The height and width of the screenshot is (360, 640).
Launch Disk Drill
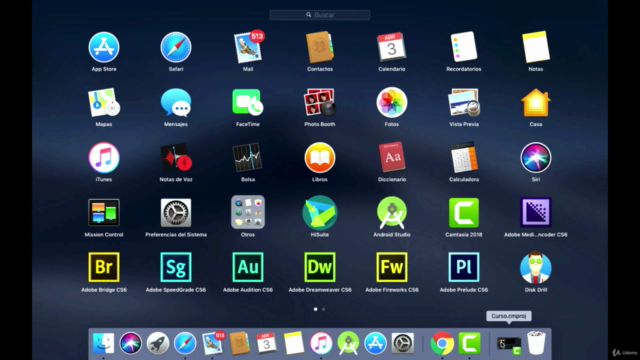[536, 268]
